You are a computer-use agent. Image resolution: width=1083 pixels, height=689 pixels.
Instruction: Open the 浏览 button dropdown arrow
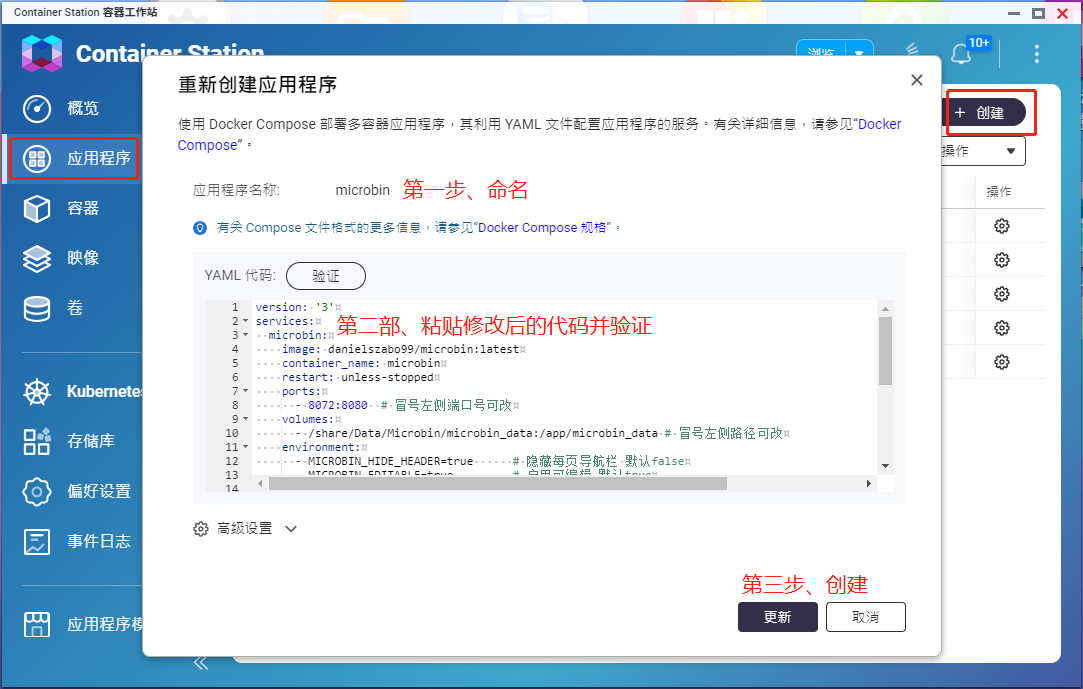859,52
